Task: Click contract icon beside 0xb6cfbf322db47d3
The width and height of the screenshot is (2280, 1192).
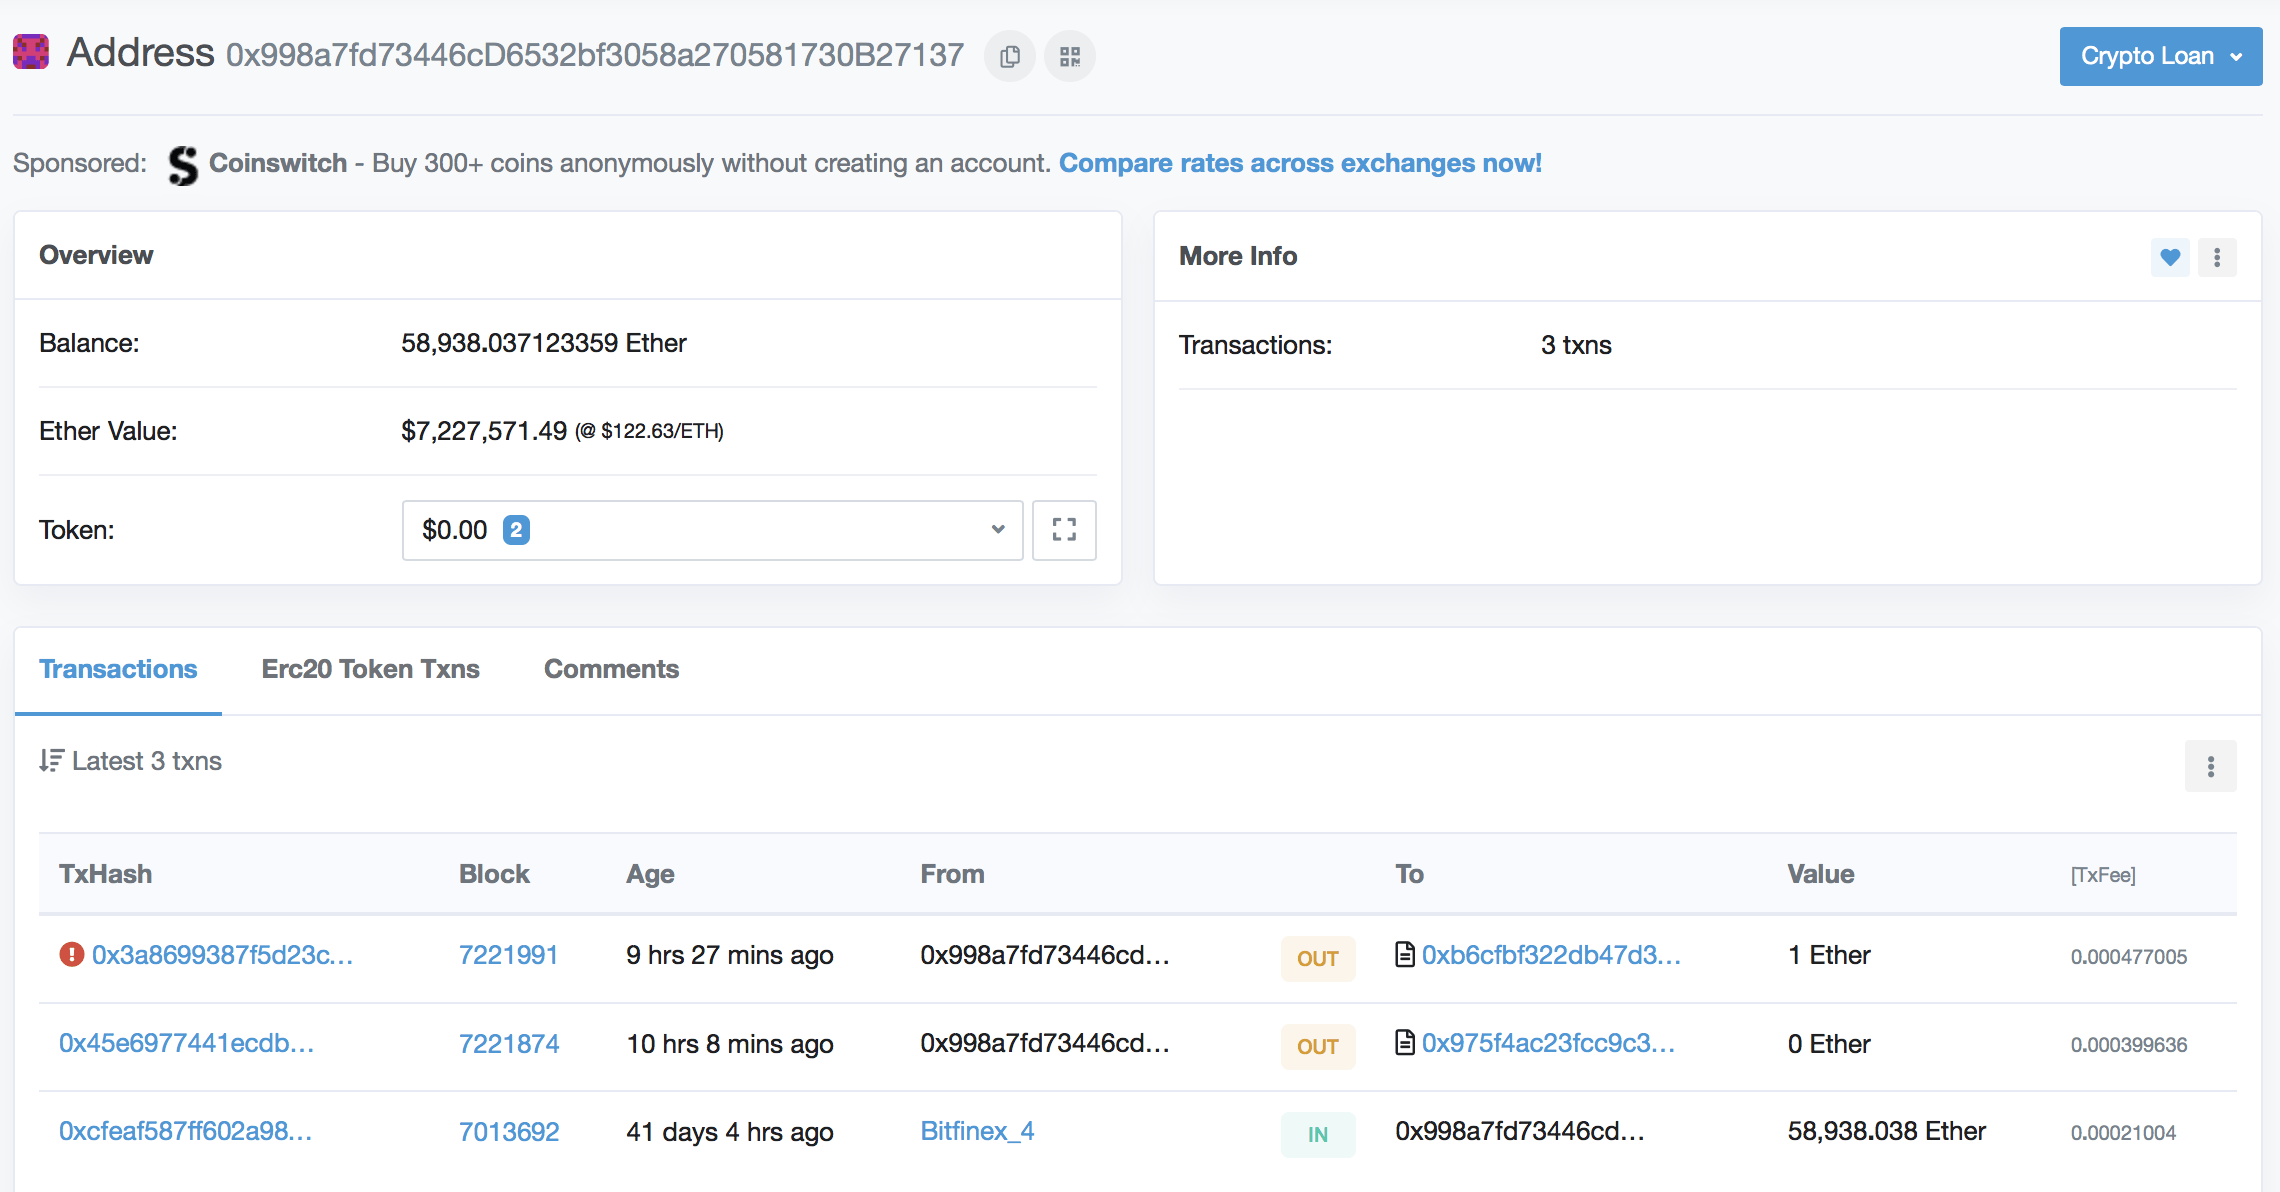Action: tap(1405, 955)
